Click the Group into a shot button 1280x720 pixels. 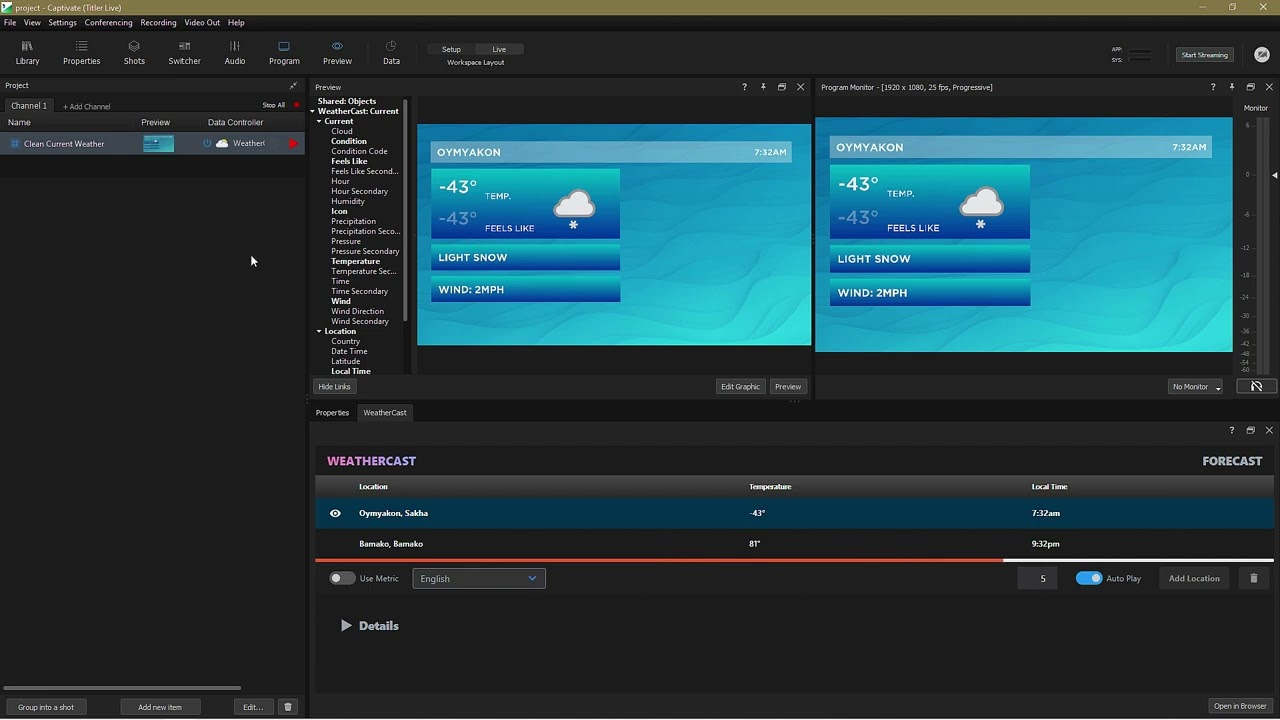(46, 707)
